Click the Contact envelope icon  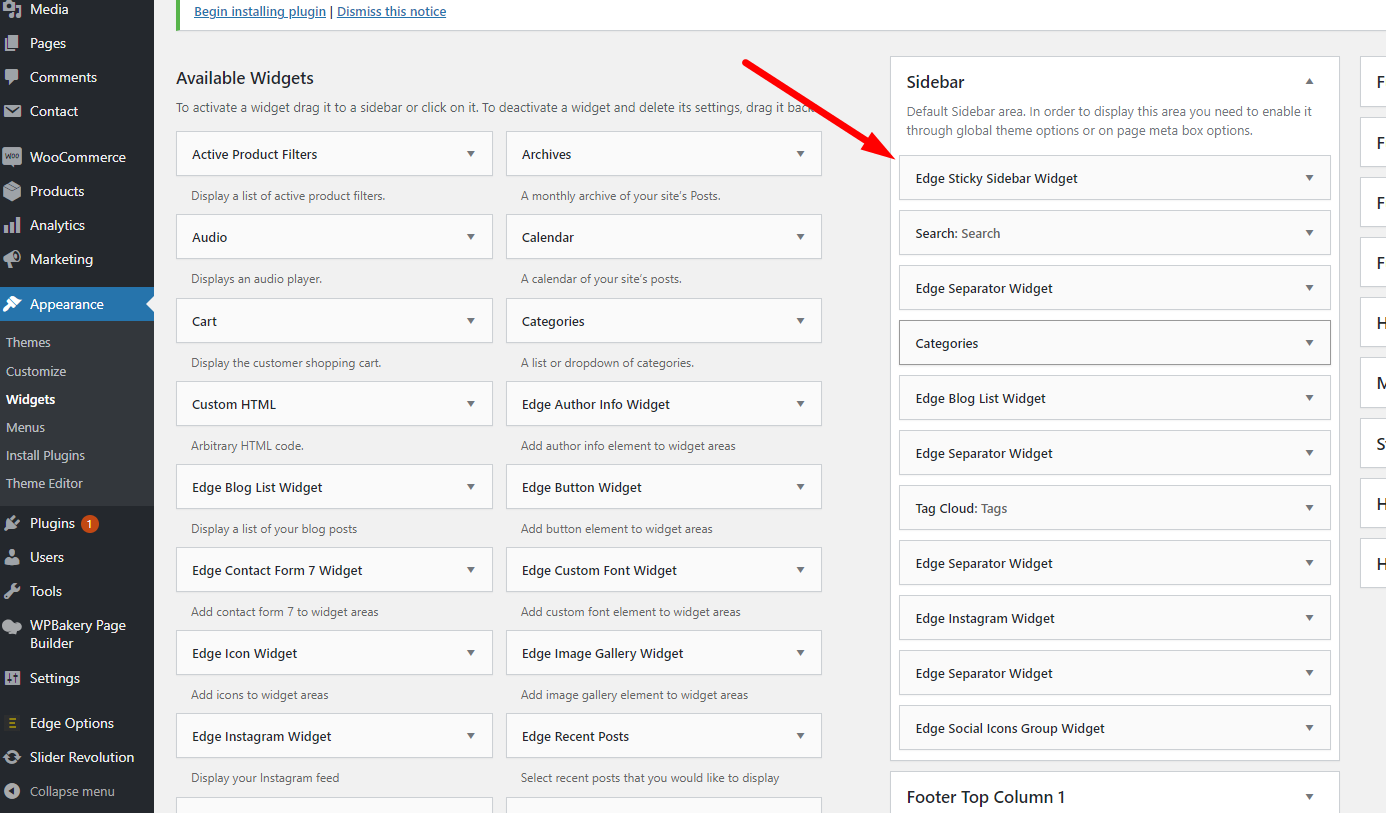coord(12,111)
